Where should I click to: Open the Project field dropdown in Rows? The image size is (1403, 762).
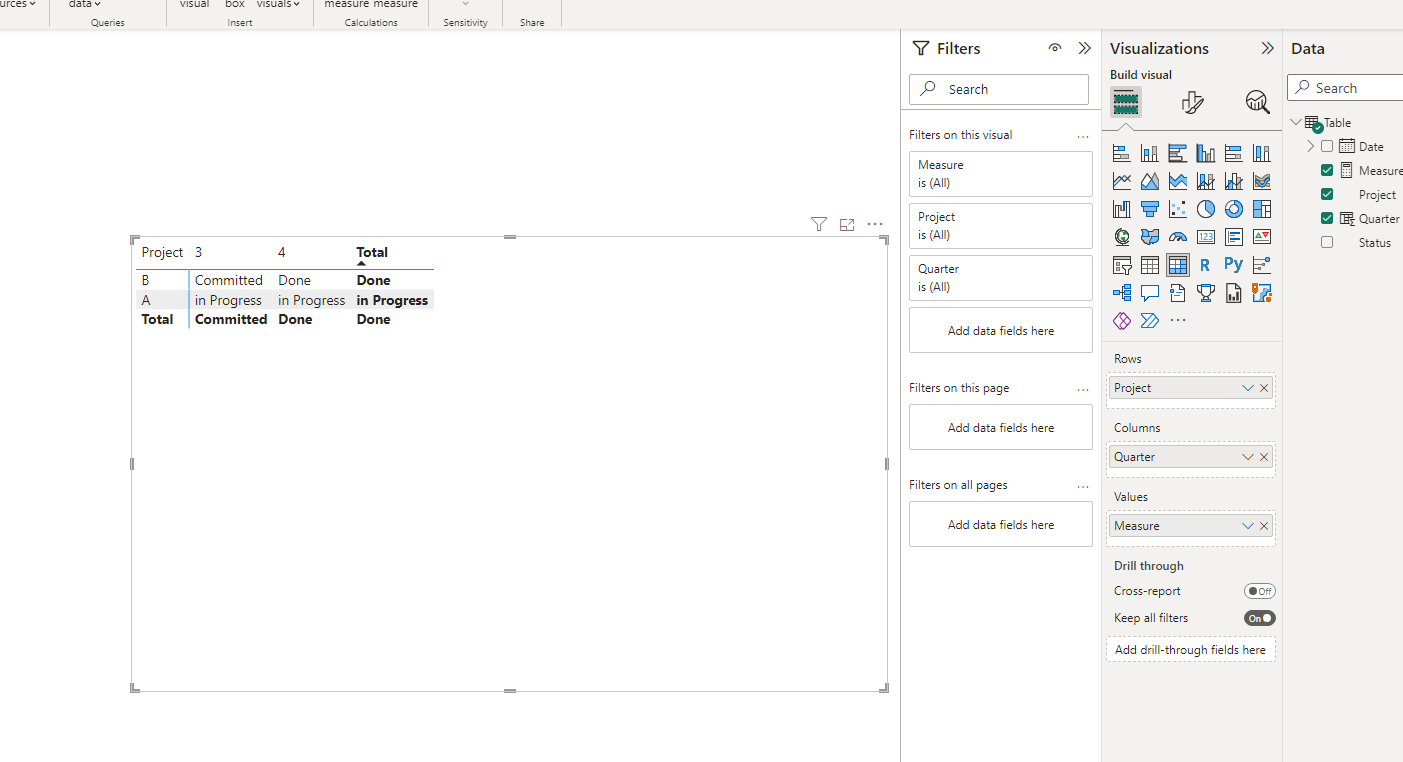point(1248,388)
